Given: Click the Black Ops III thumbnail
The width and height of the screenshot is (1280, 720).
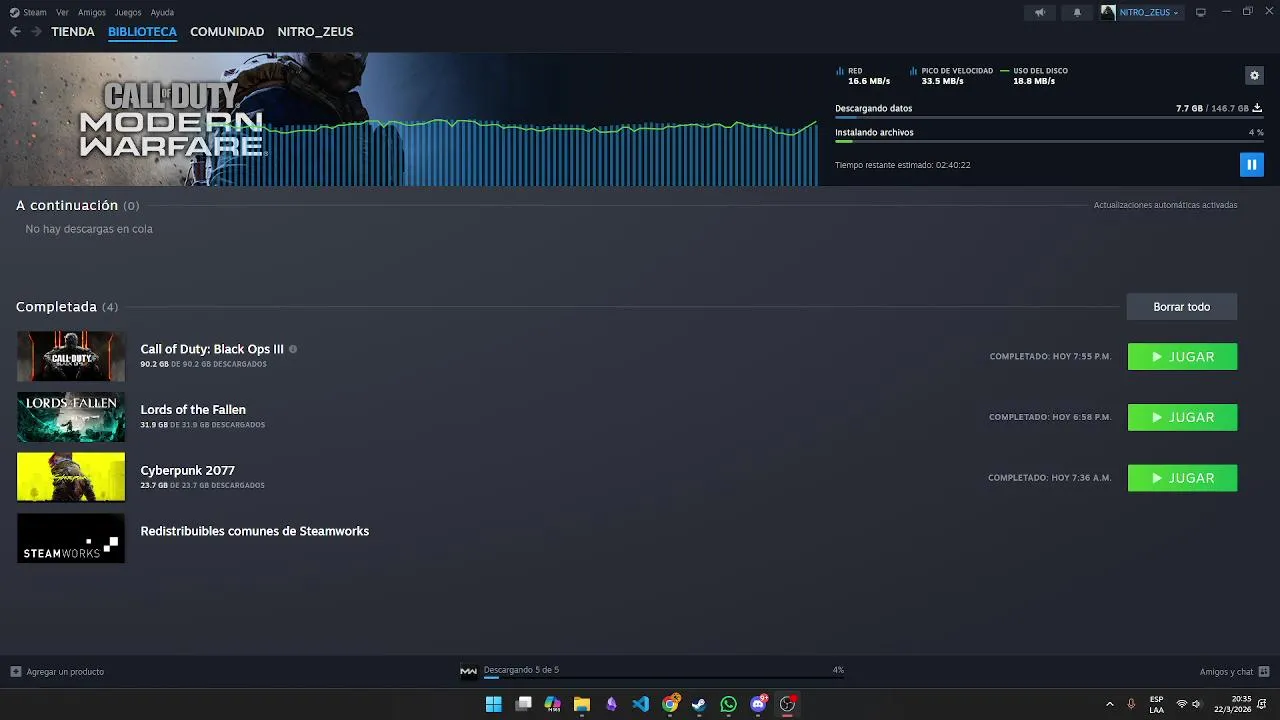Looking at the screenshot, I should 71,356.
